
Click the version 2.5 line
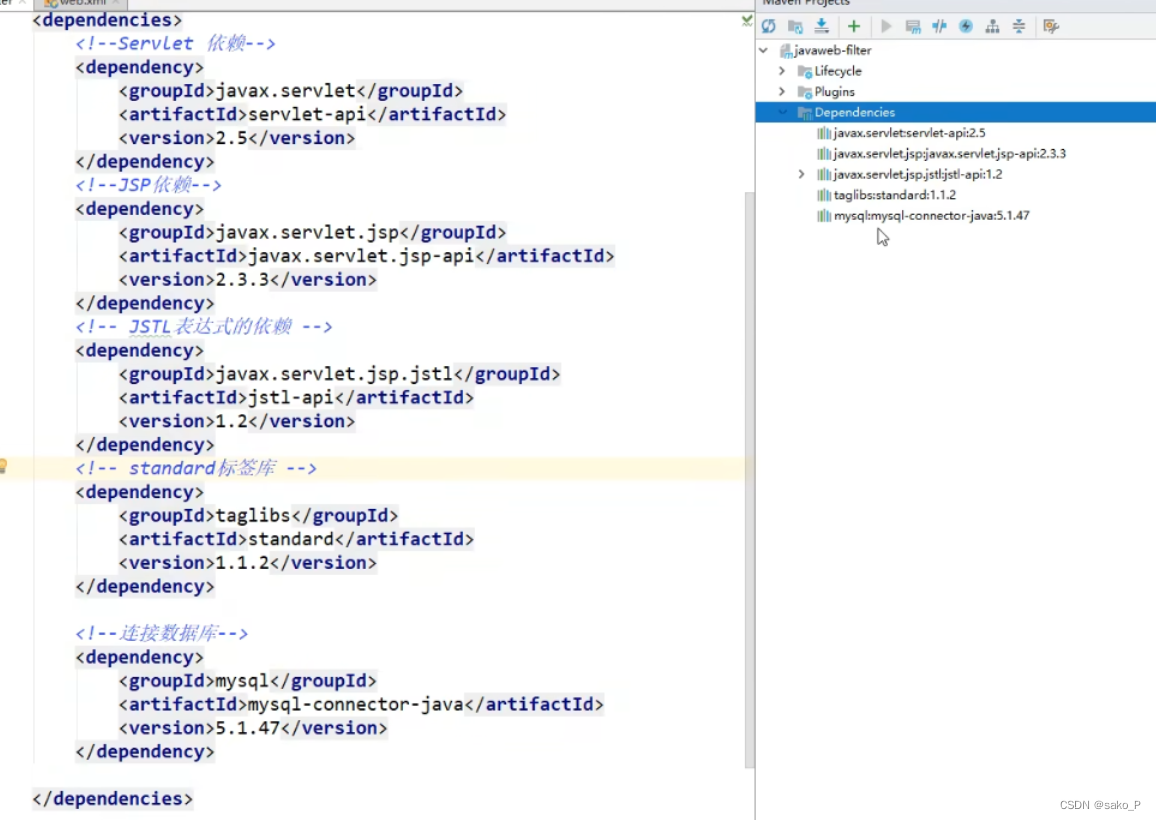click(237, 138)
